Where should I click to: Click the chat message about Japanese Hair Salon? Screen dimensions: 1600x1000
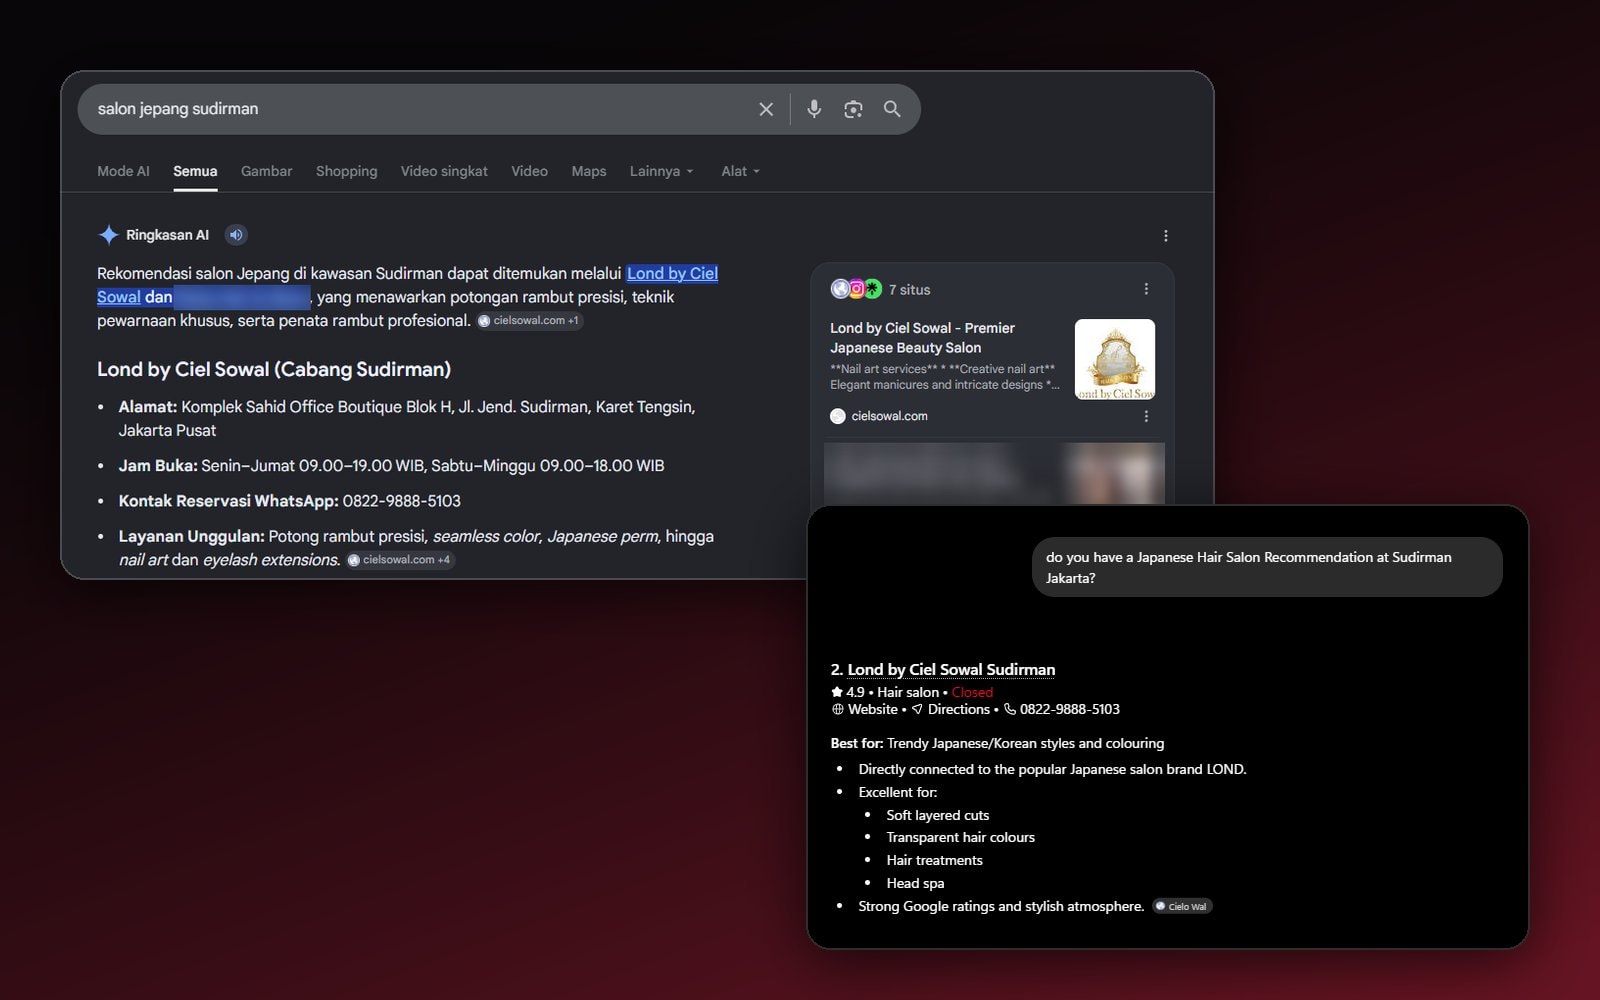click(x=1267, y=567)
